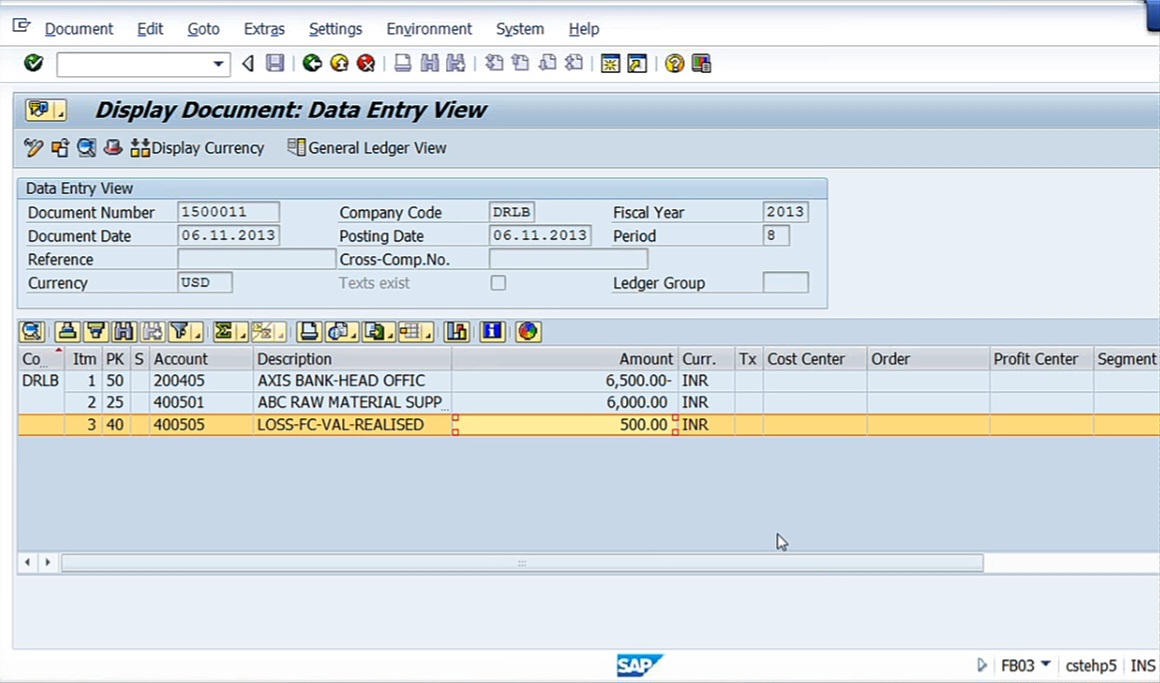Screen dimensions: 1160x683
Task: Click the Sort Ascending icon
Action: 67,332
